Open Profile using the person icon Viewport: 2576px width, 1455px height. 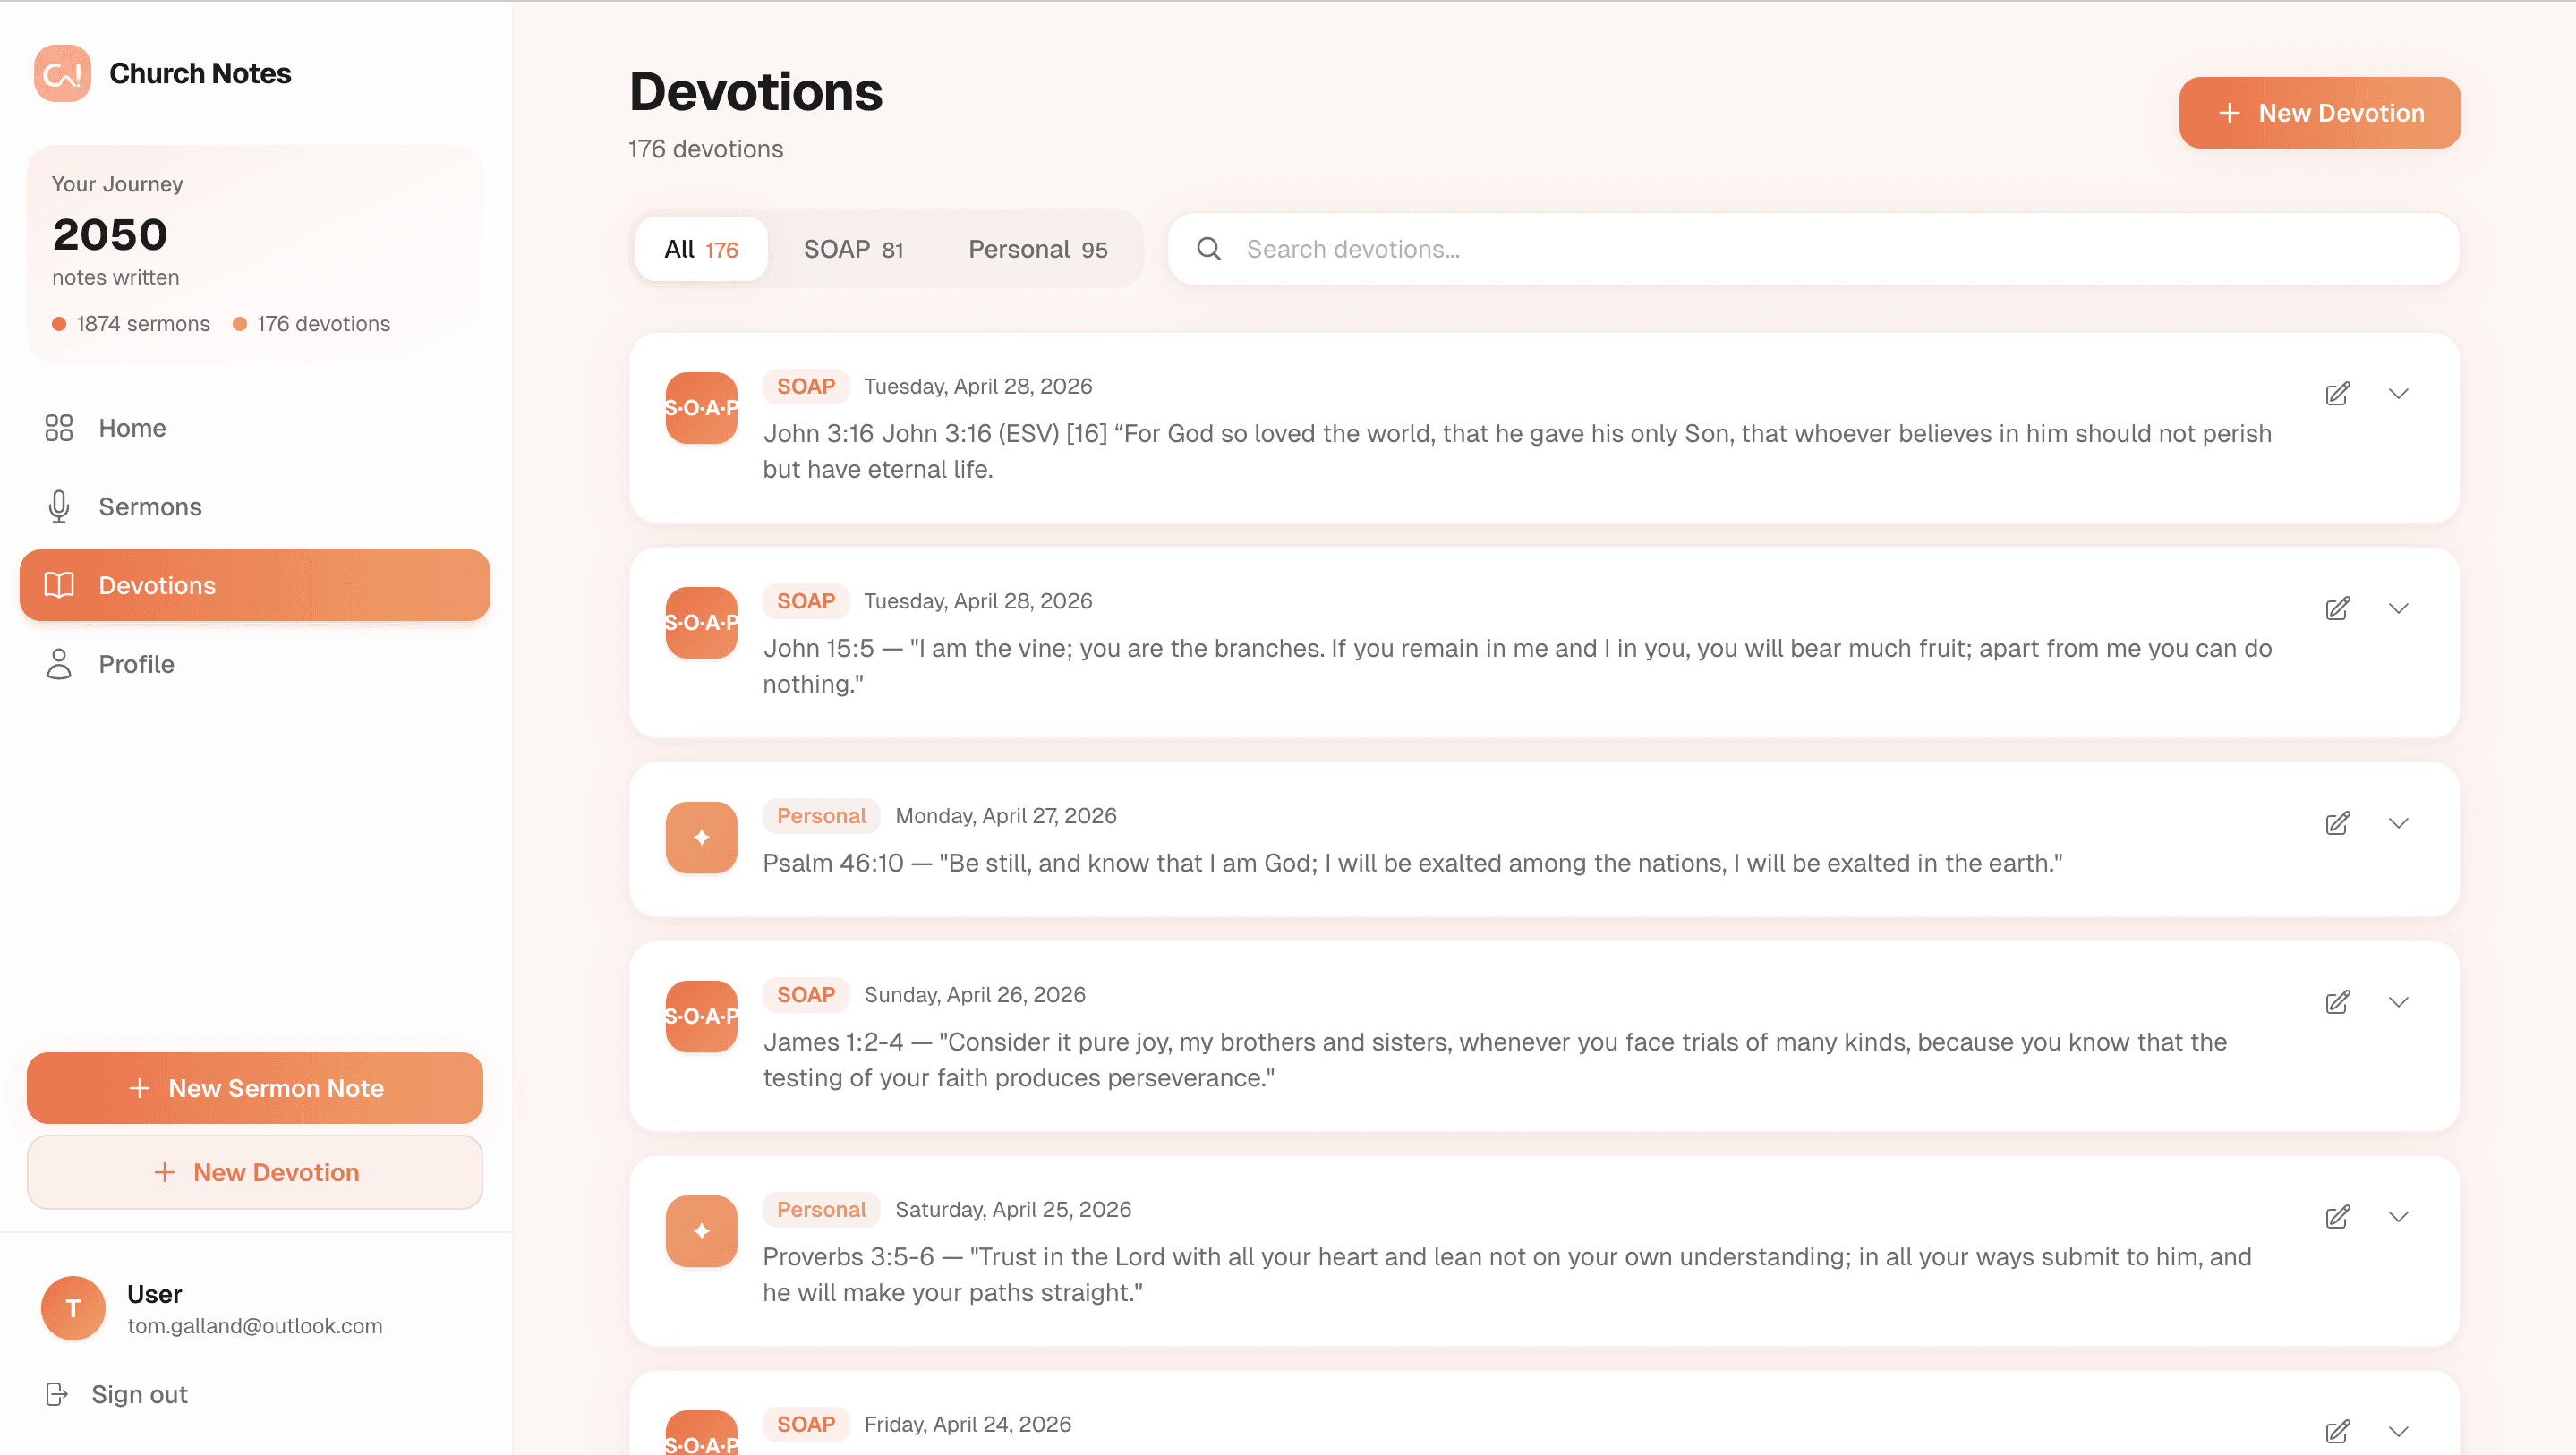58,663
